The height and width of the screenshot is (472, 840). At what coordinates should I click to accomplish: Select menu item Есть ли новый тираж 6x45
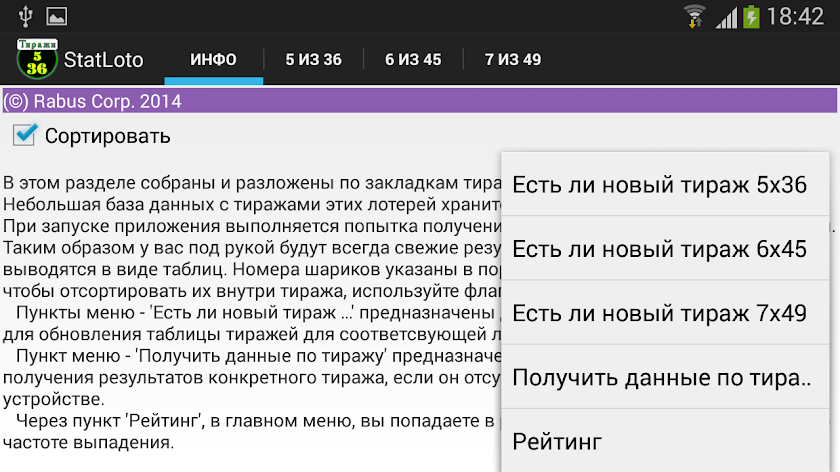[665, 249]
